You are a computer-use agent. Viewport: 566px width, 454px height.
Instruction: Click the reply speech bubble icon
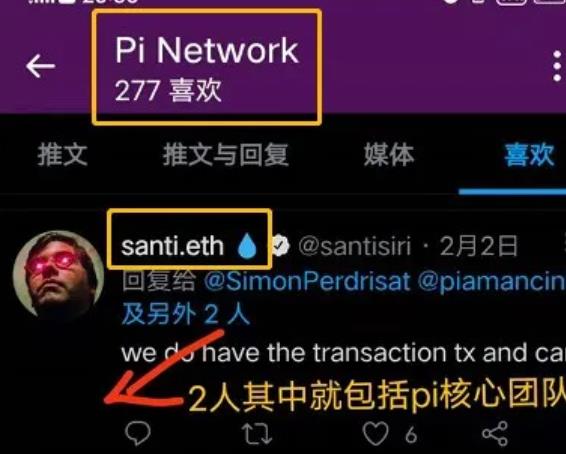tap(138, 433)
